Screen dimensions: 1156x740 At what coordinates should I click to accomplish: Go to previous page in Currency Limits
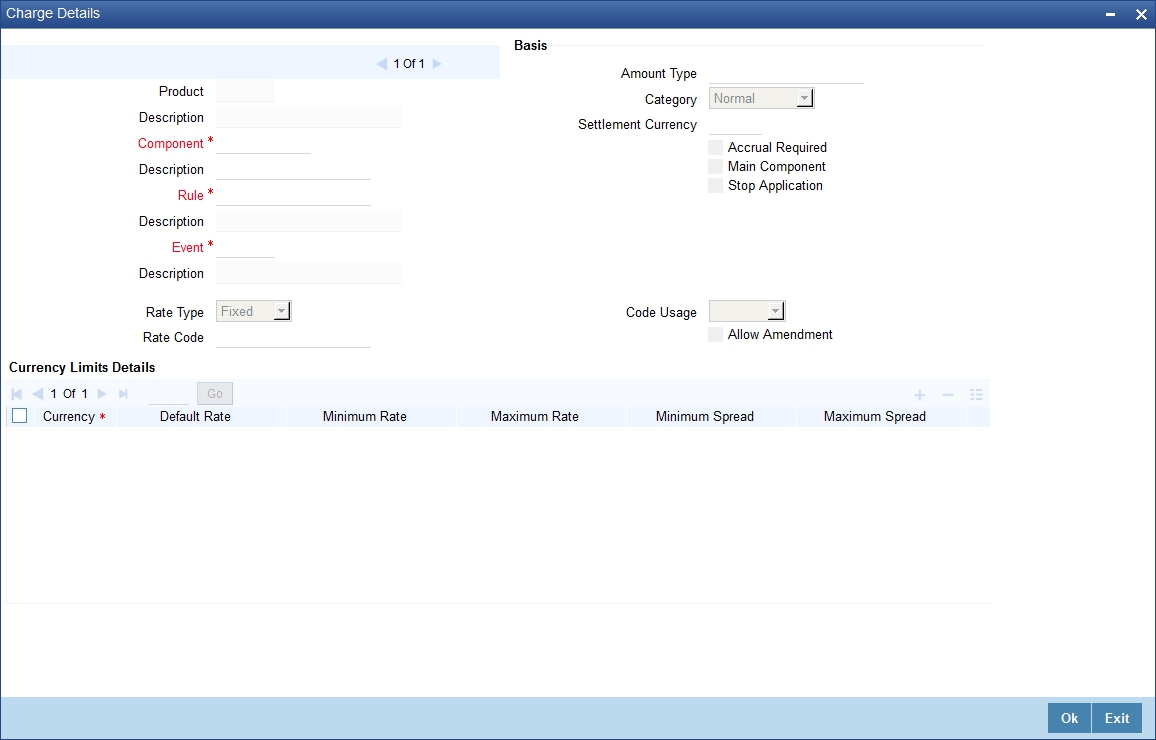click(38, 394)
